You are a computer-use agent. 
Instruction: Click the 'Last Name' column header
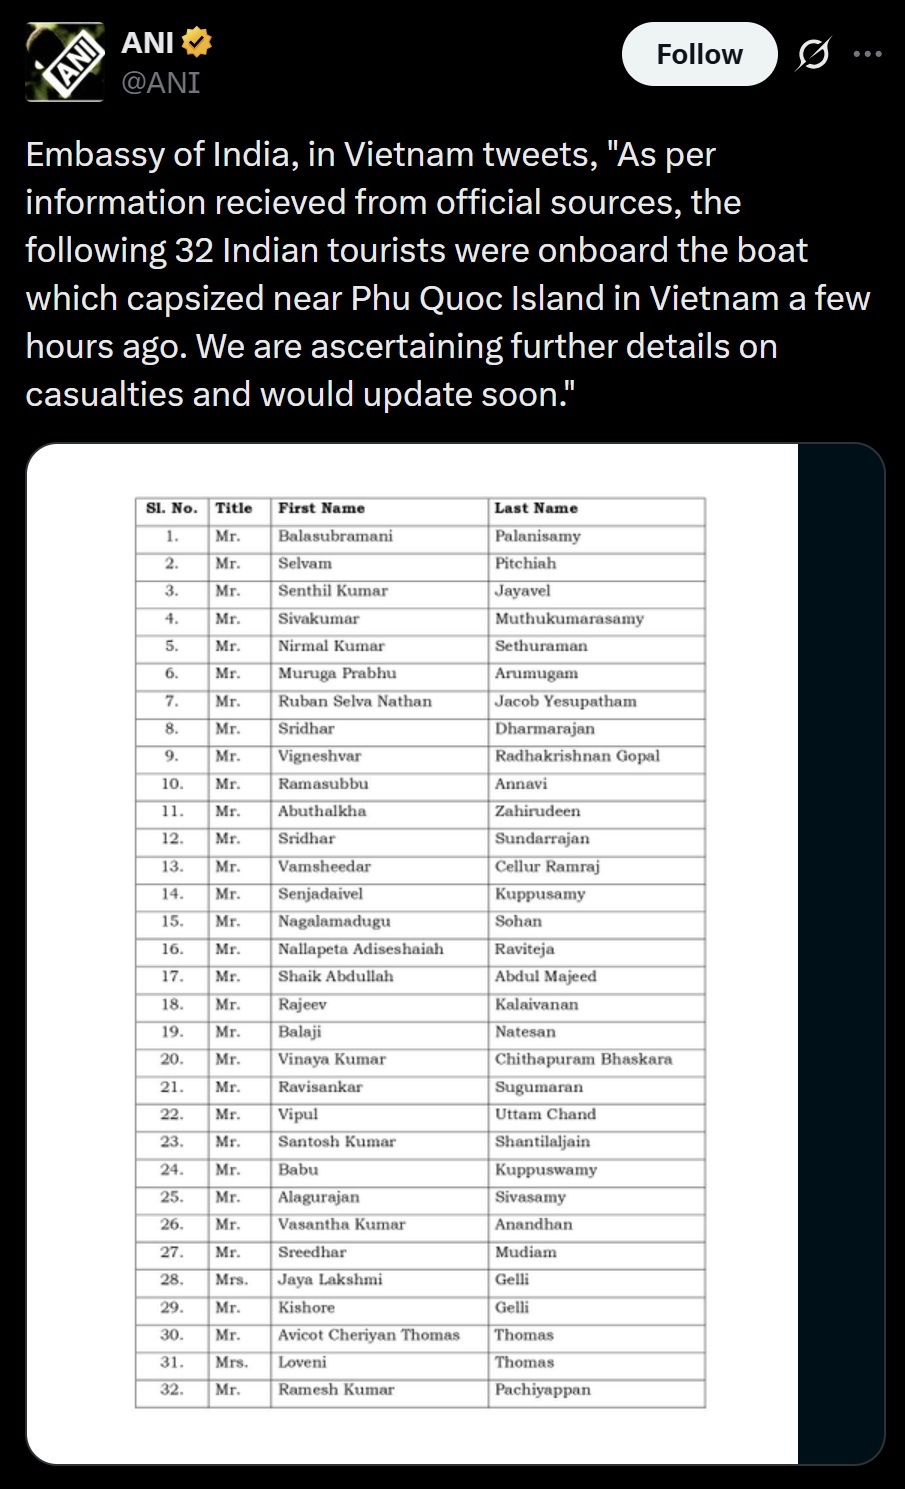click(536, 508)
